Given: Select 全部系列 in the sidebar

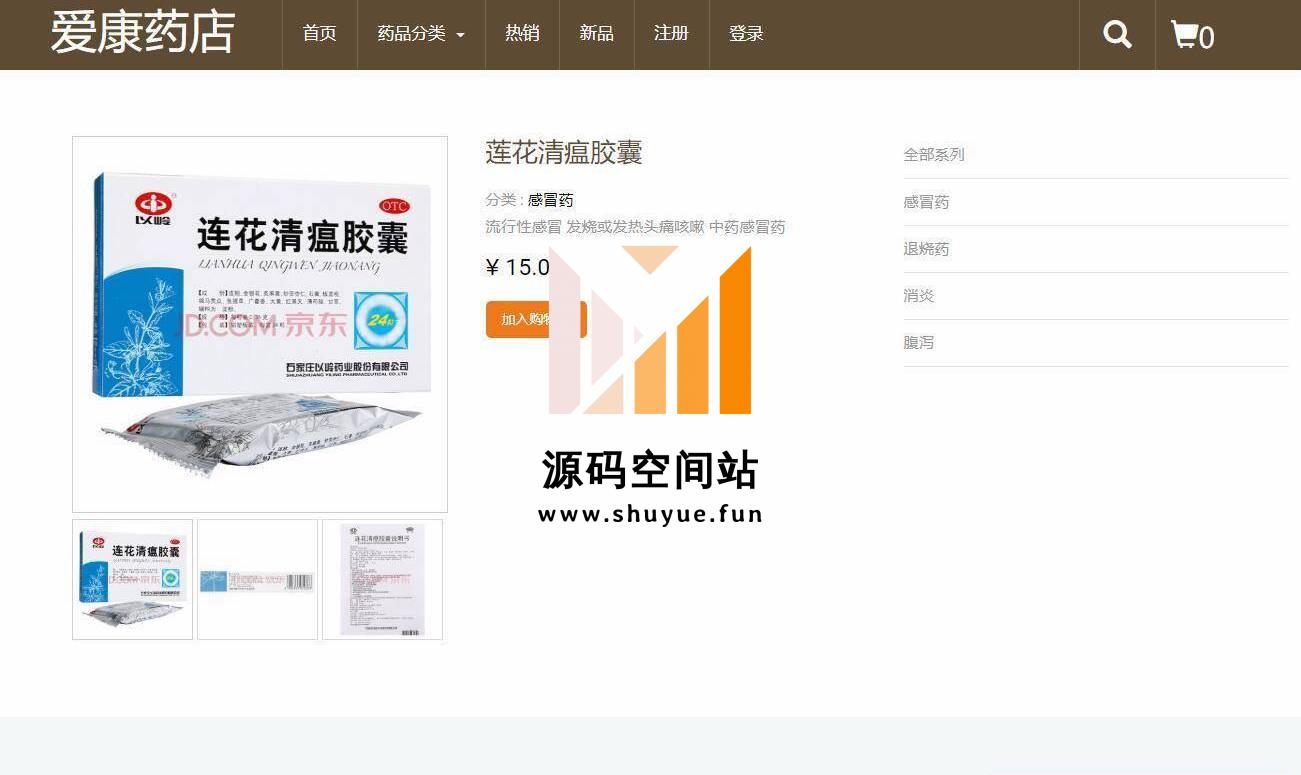Looking at the screenshot, I should (934, 155).
